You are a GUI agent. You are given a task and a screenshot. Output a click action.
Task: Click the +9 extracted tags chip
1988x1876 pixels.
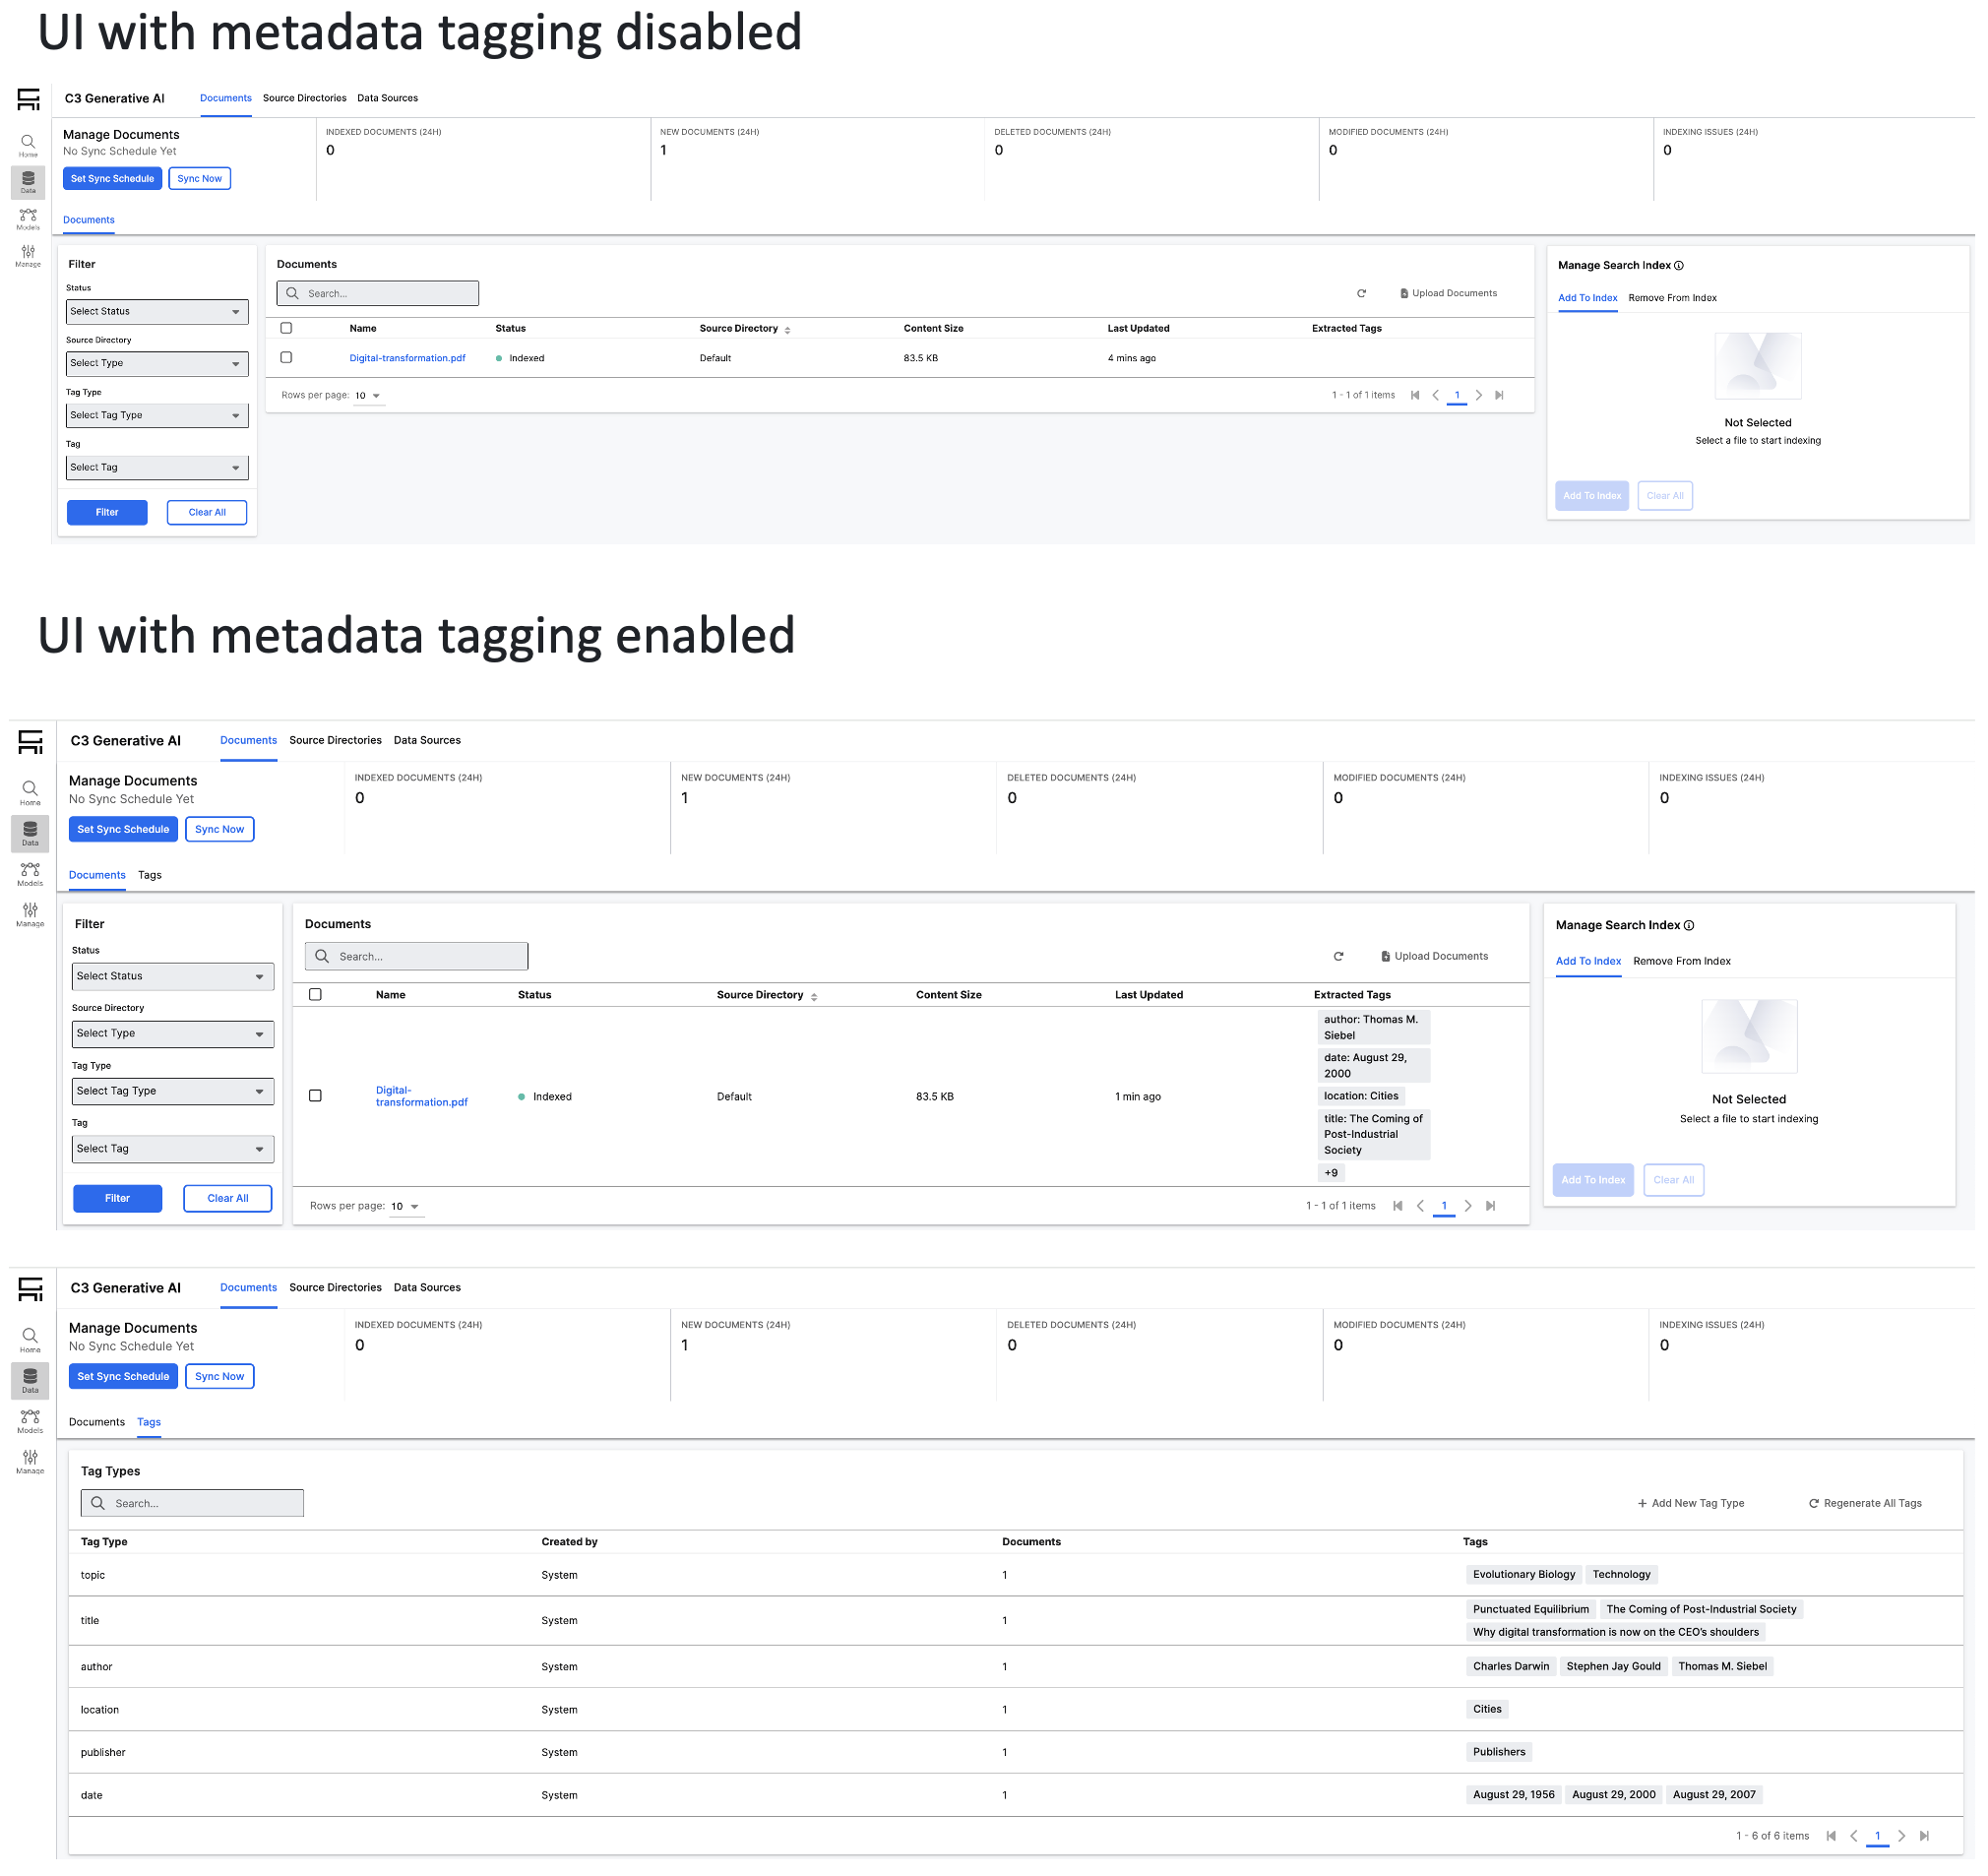point(1330,1173)
